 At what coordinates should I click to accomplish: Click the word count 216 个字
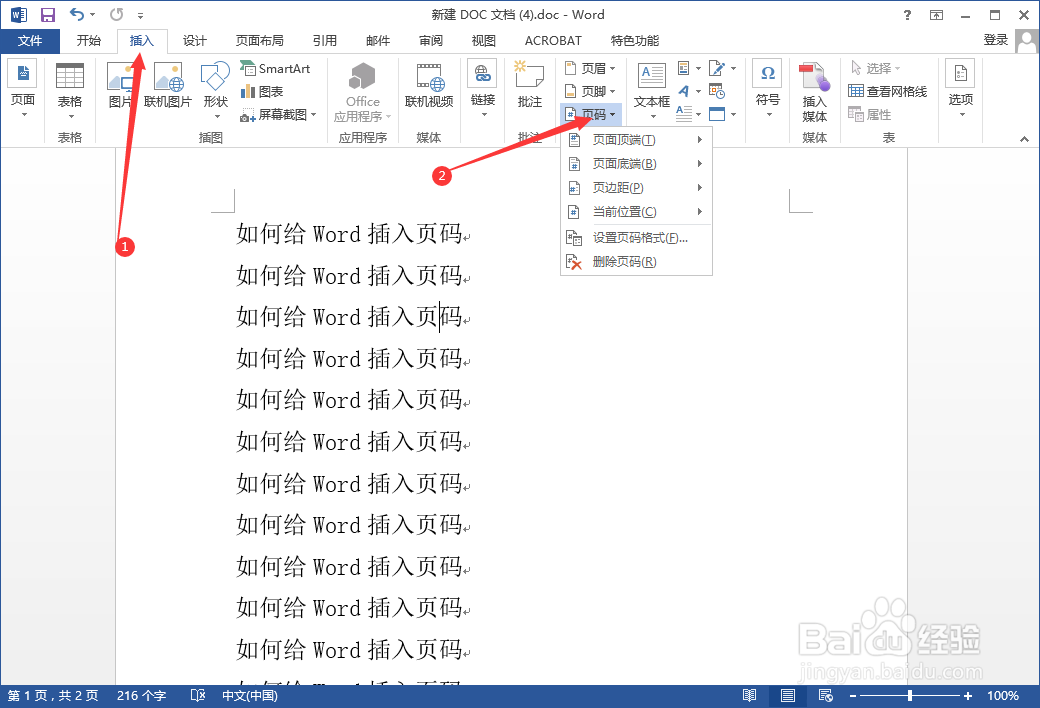tap(142, 695)
